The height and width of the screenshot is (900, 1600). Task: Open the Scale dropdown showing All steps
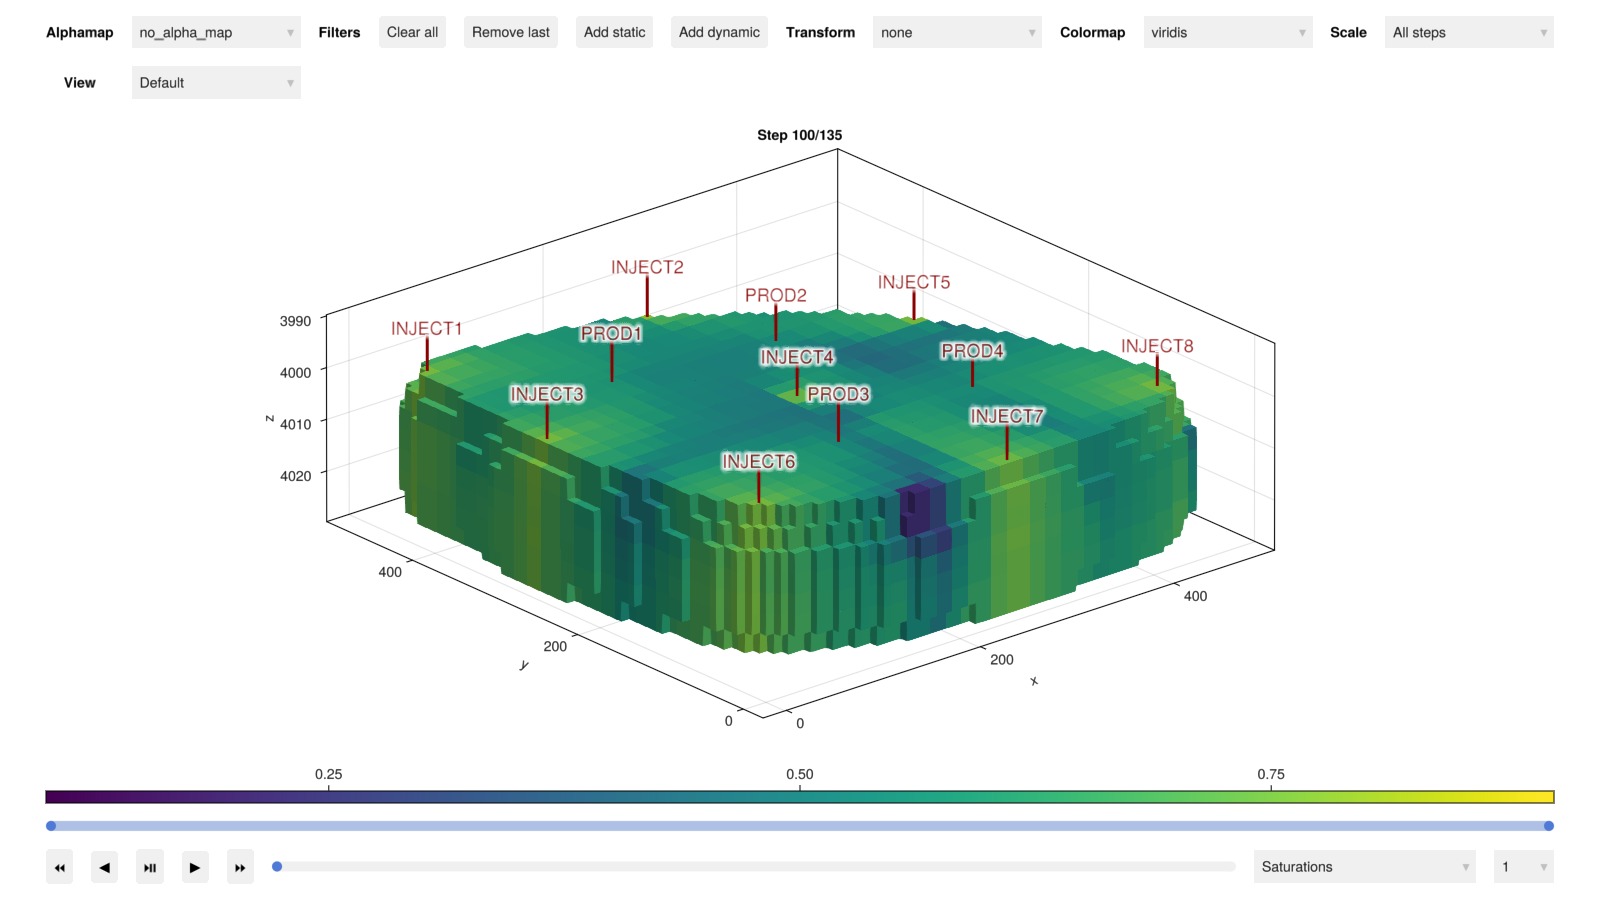tap(1468, 33)
